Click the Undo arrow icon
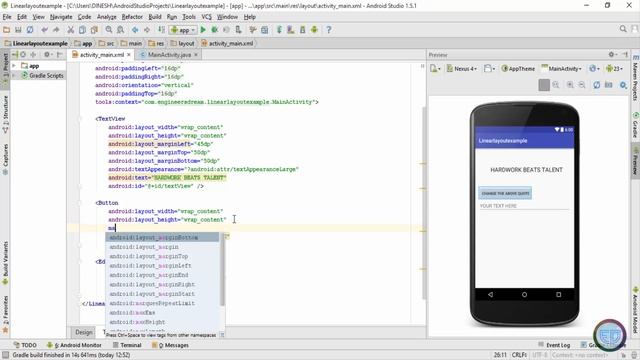The height and width of the screenshot is (360, 640). coord(44,30)
